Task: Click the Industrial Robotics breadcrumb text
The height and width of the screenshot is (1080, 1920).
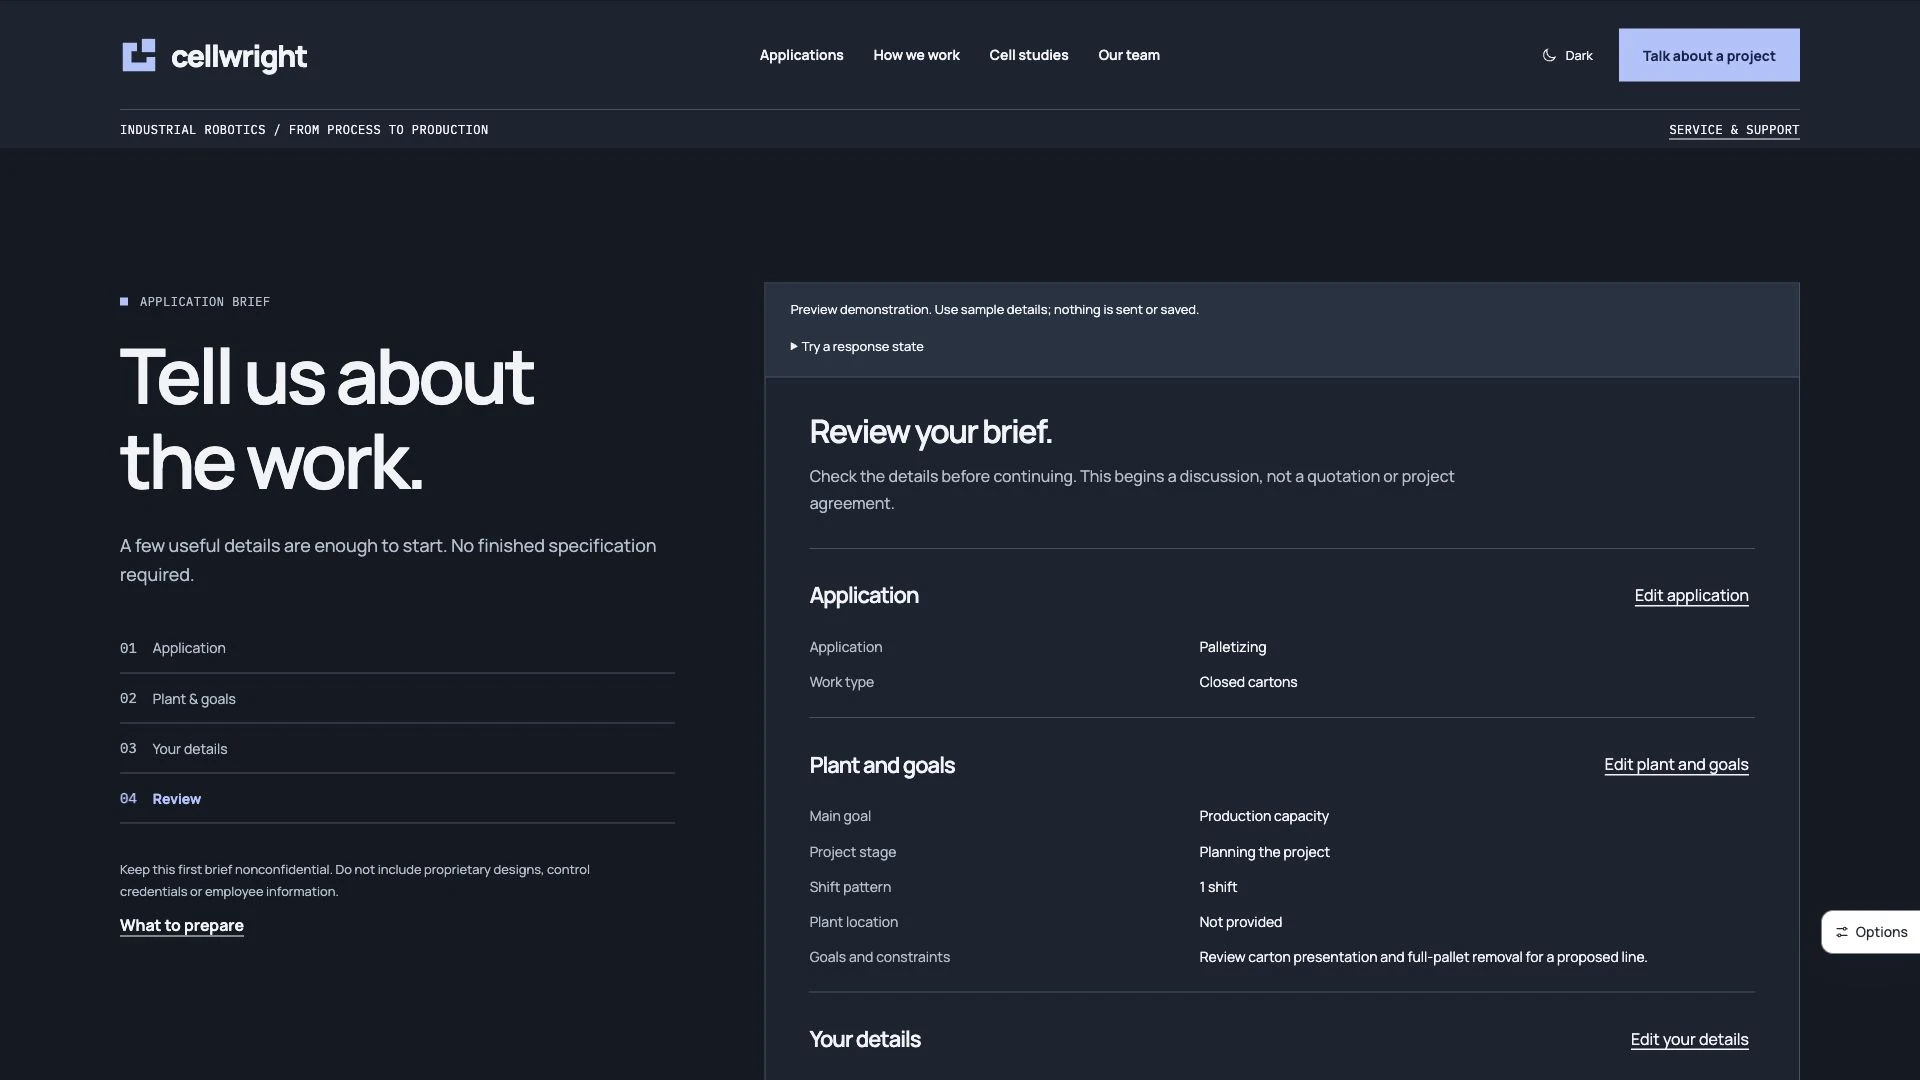Action: tap(304, 130)
